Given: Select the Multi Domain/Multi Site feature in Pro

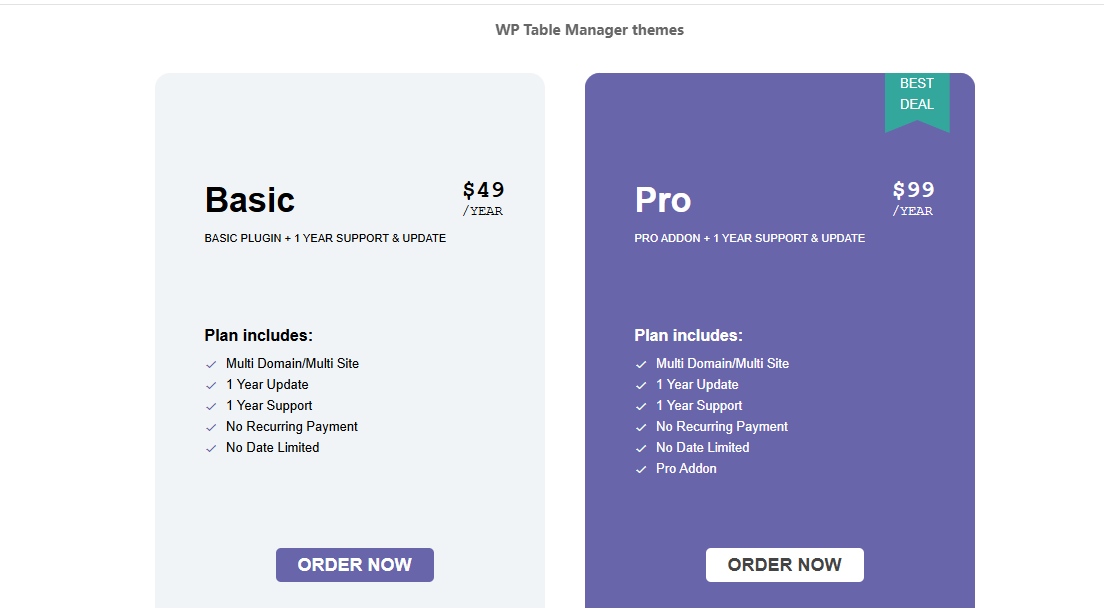Looking at the screenshot, I should tap(722, 363).
